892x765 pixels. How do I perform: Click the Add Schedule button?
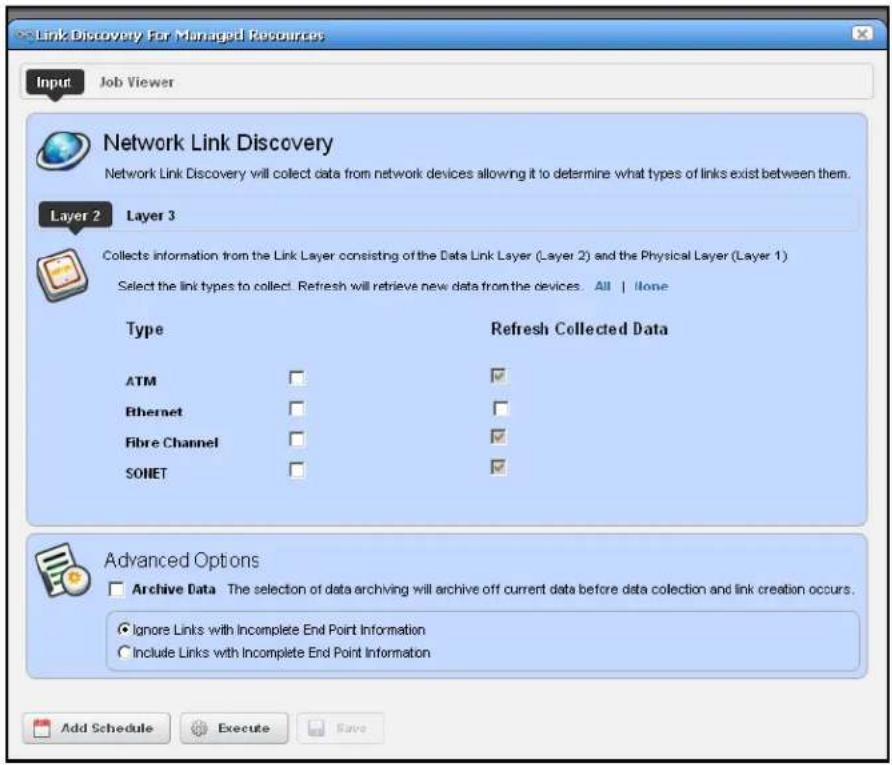tap(96, 728)
